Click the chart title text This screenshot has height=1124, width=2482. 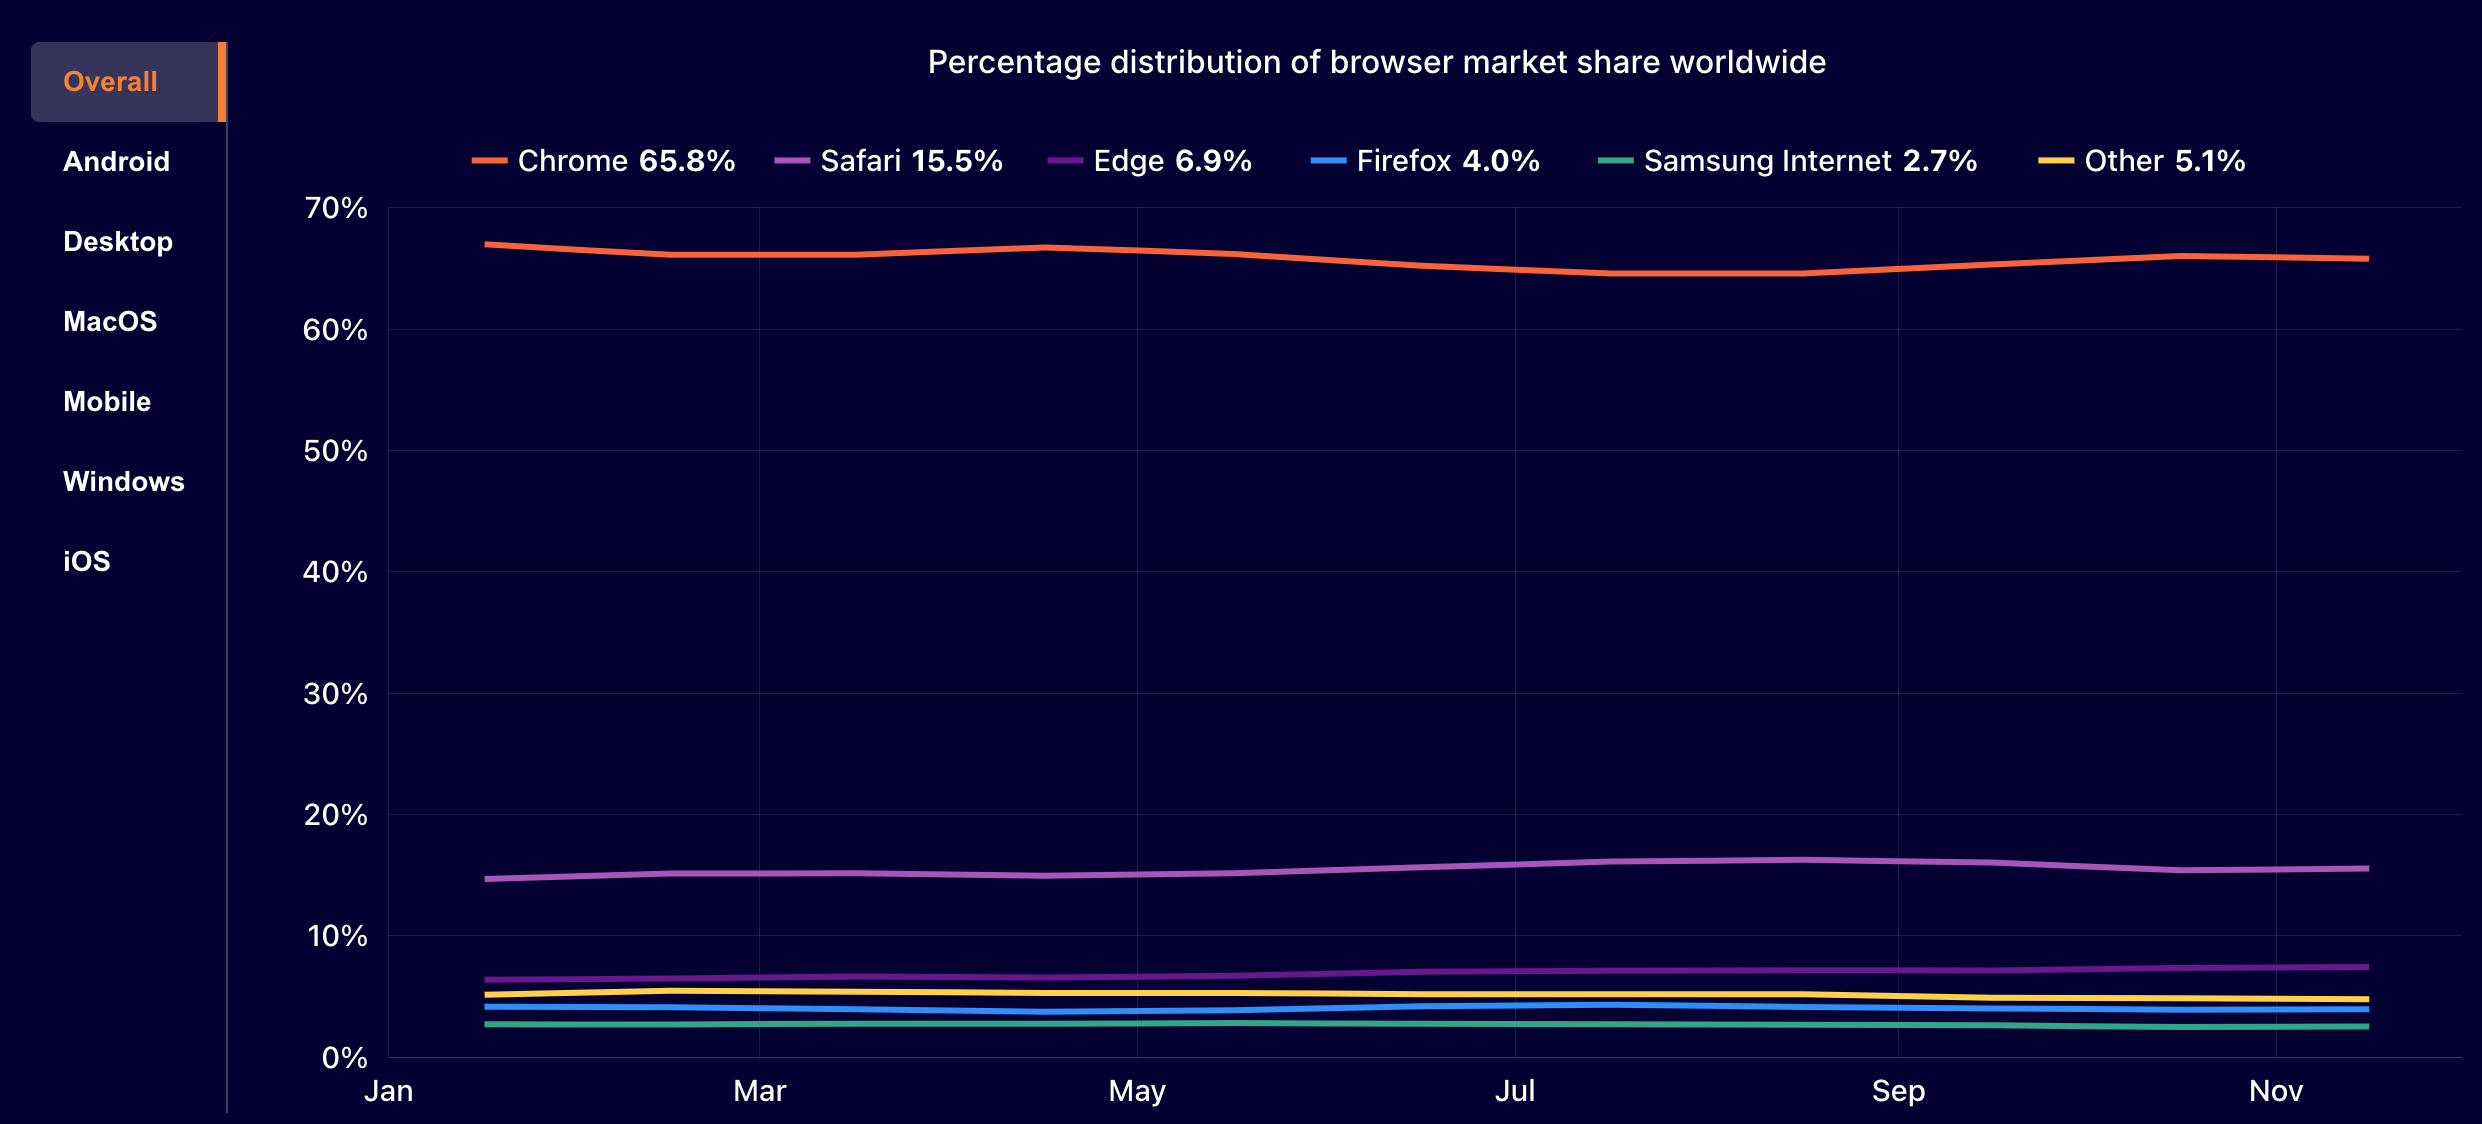point(1376,62)
